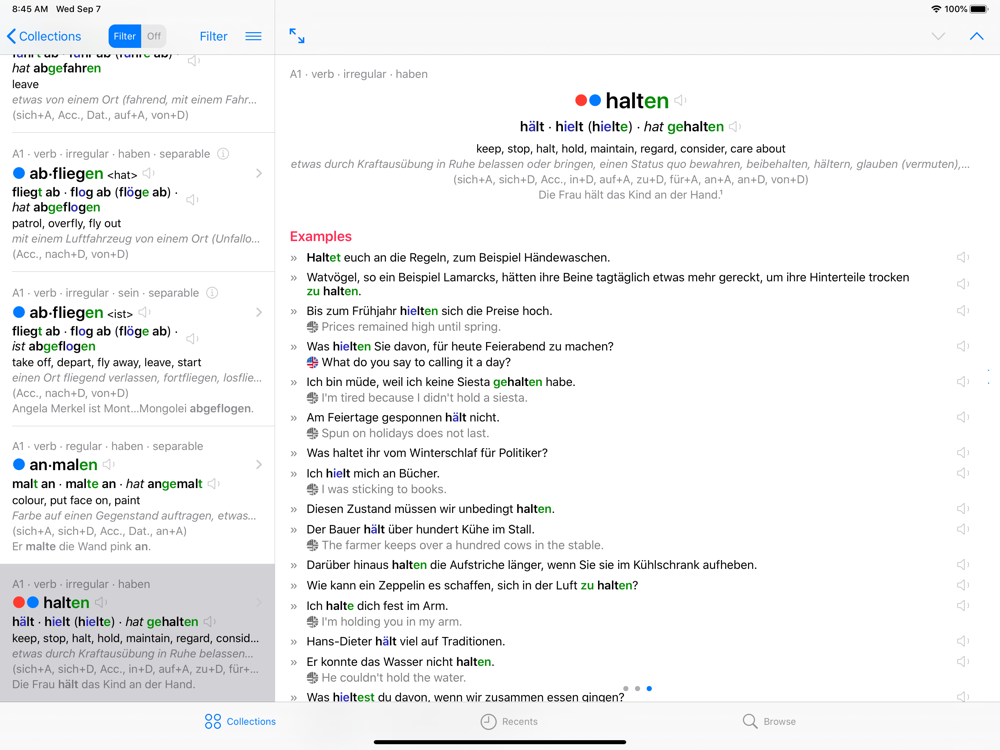Play audio for the Watvögel example sentence

tap(962, 284)
